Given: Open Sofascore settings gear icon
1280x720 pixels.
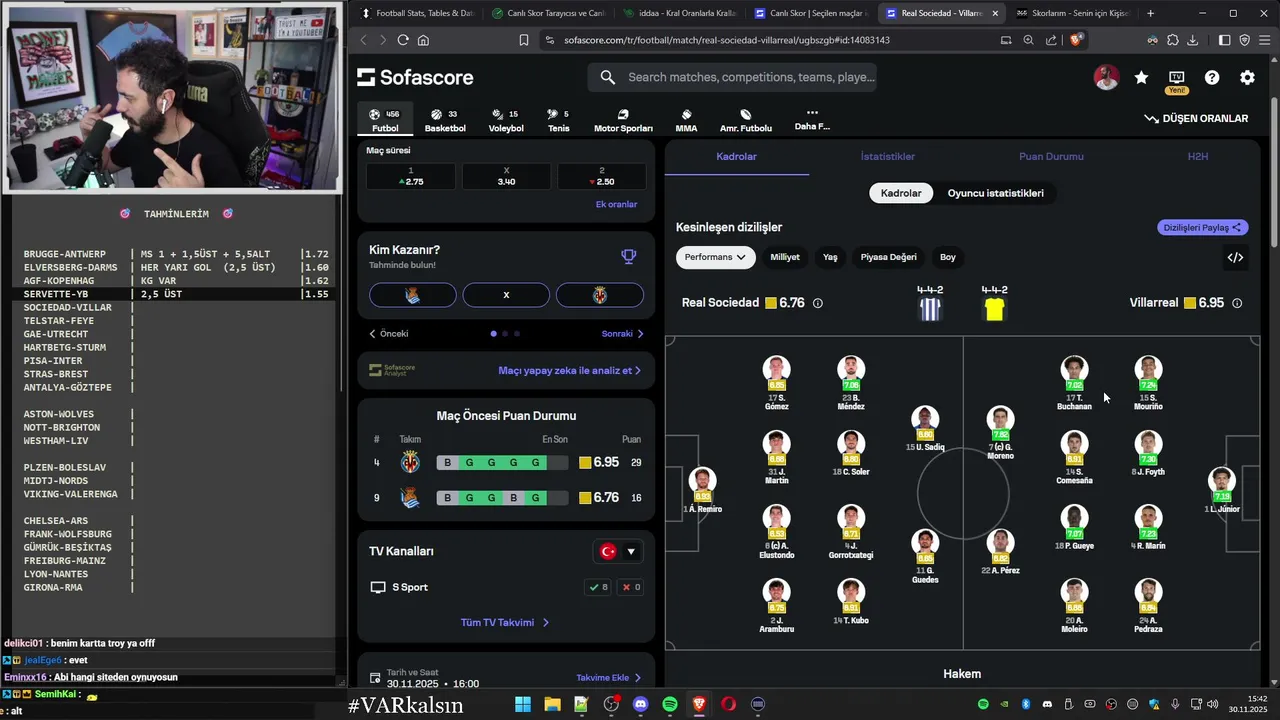Looking at the screenshot, I should coord(1247,78).
